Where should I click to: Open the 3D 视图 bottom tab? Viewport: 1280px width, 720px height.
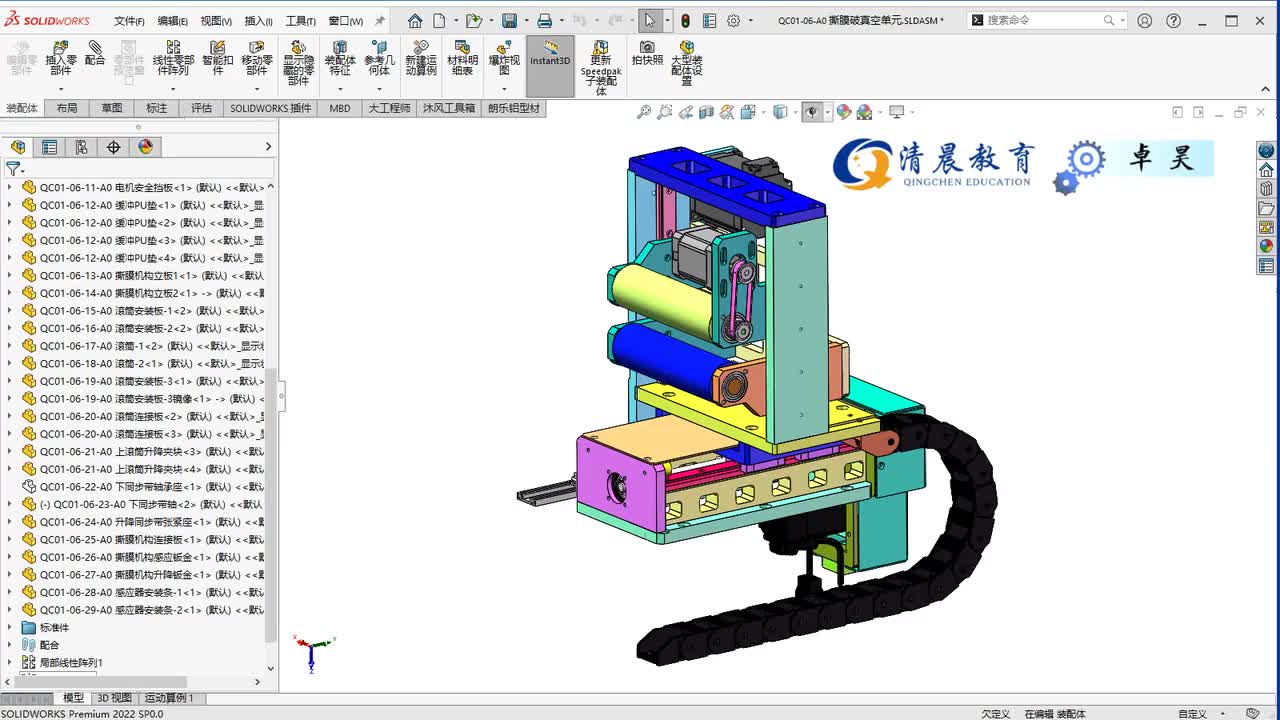114,698
